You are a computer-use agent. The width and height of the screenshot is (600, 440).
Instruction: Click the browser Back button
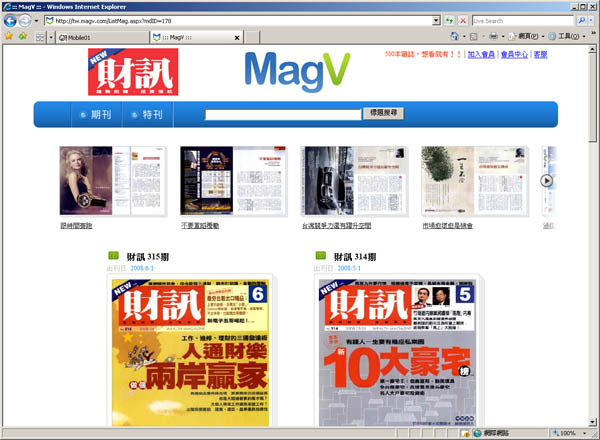10,21
